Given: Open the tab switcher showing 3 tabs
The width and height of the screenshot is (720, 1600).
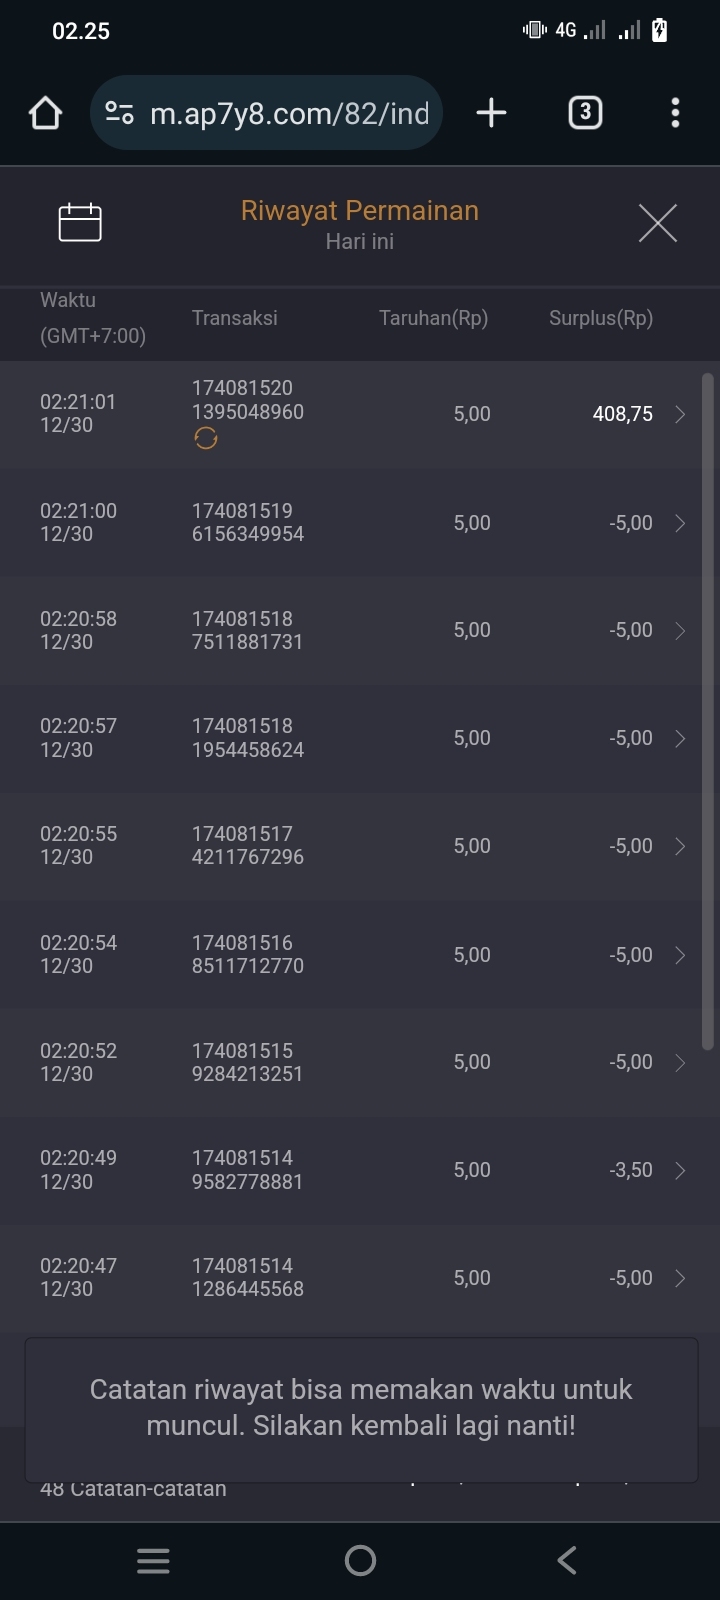Looking at the screenshot, I should (585, 113).
